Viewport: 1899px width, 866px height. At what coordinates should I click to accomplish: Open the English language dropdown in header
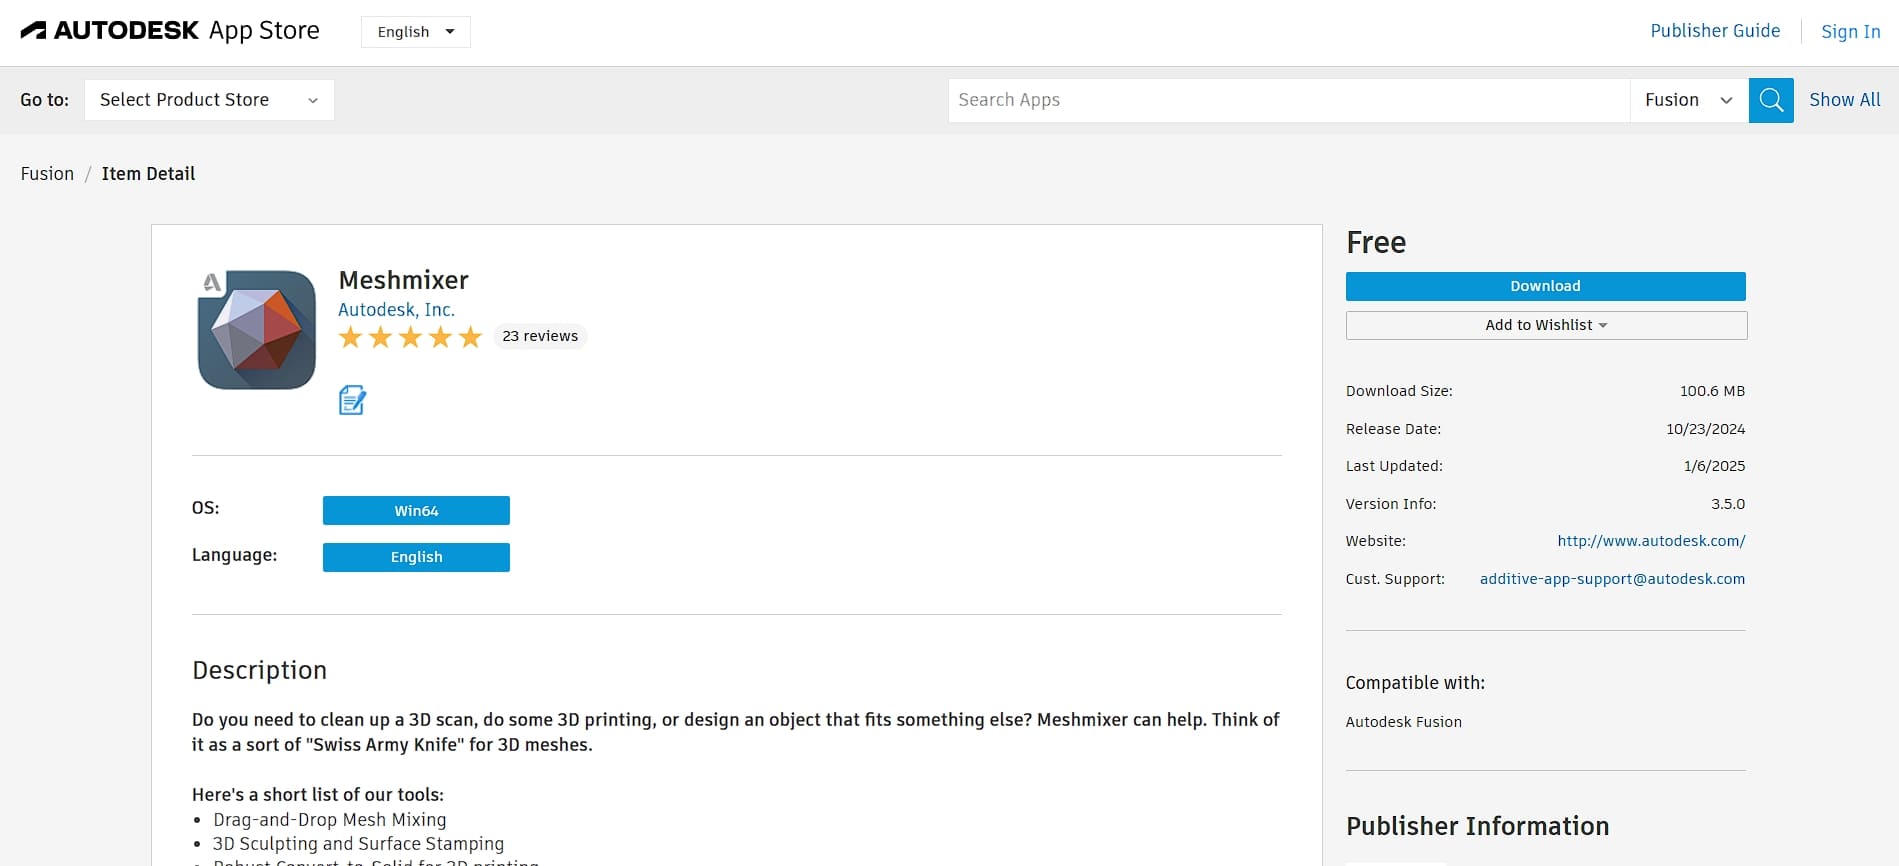415,32
